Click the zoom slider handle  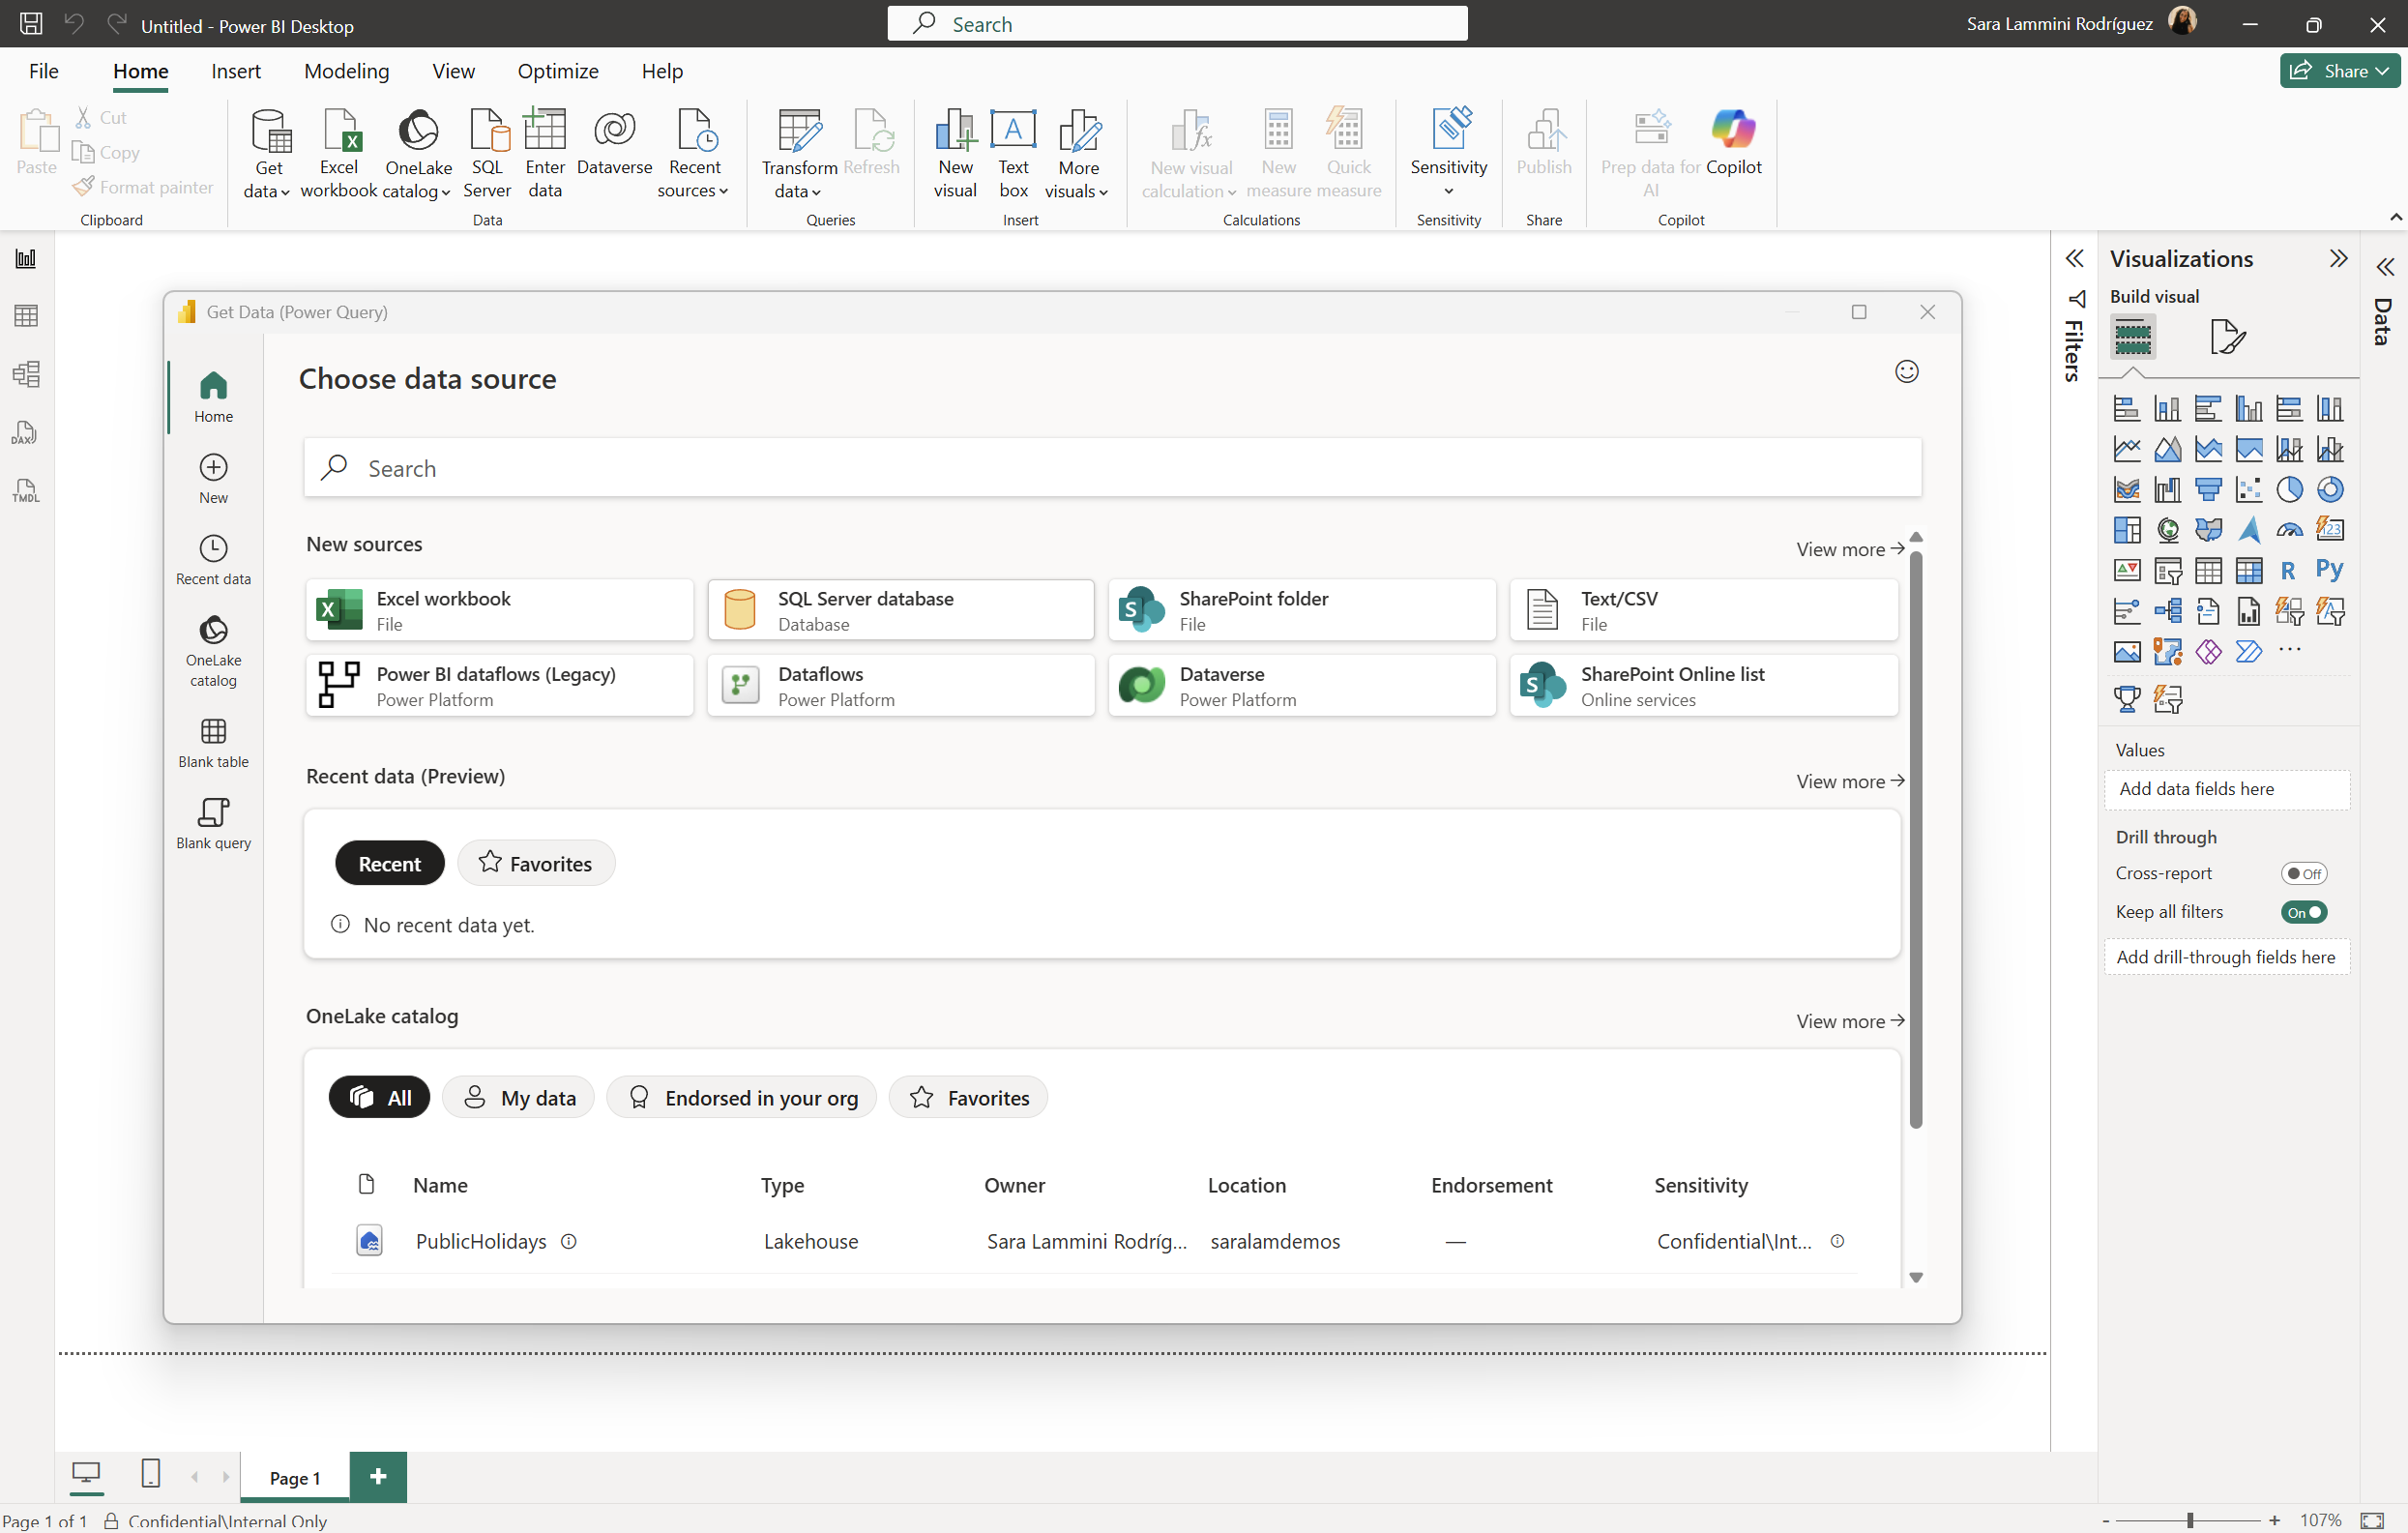point(2190,1520)
